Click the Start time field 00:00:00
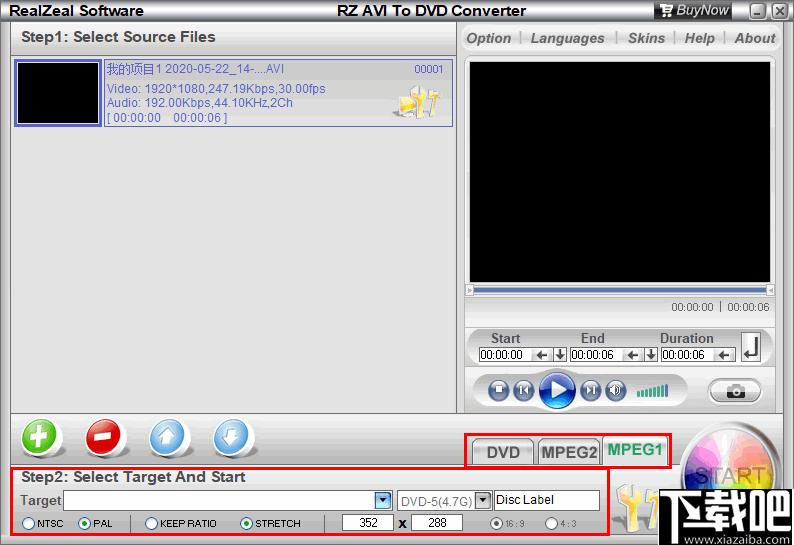Screen dimensions: 794x545 coord(506,355)
